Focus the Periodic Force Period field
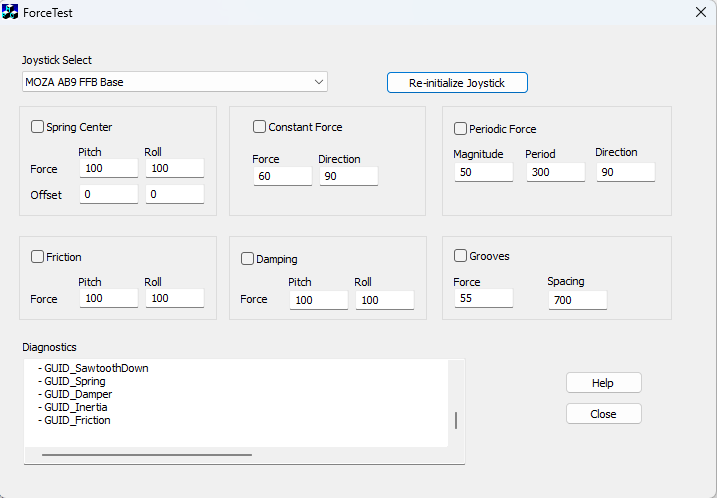The height and width of the screenshot is (498, 717). click(555, 172)
